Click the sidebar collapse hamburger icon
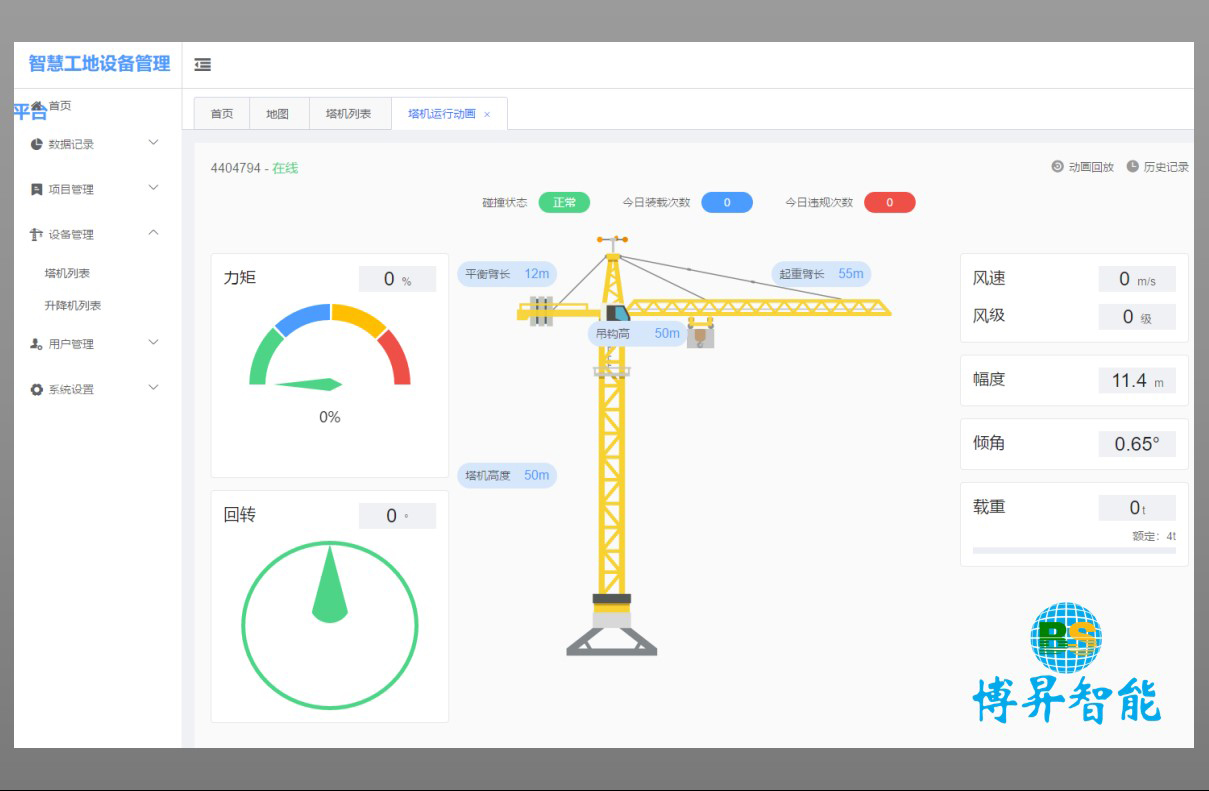Screen dimensions: 1209x791 click(x=203, y=65)
